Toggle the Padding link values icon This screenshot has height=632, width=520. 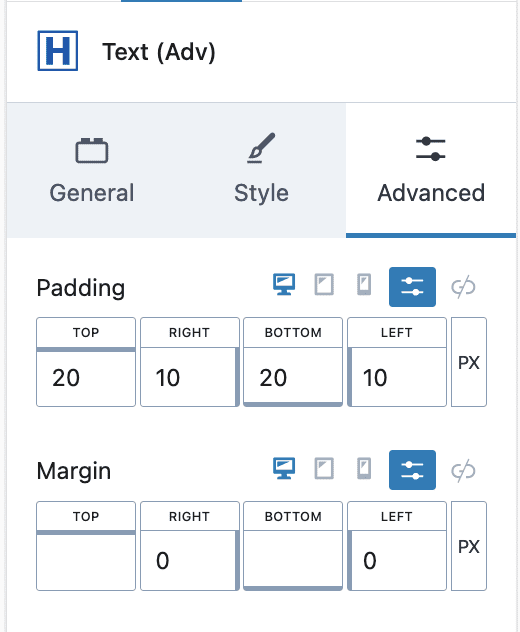[x=463, y=287]
